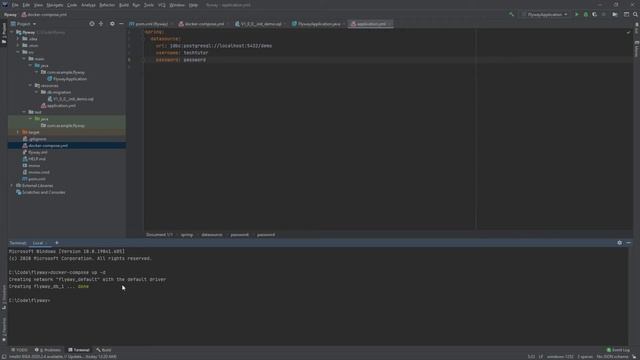Start debugging with the green bug icon
The width and height of the screenshot is (640, 360).
pyautogui.click(x=586, y=14)
